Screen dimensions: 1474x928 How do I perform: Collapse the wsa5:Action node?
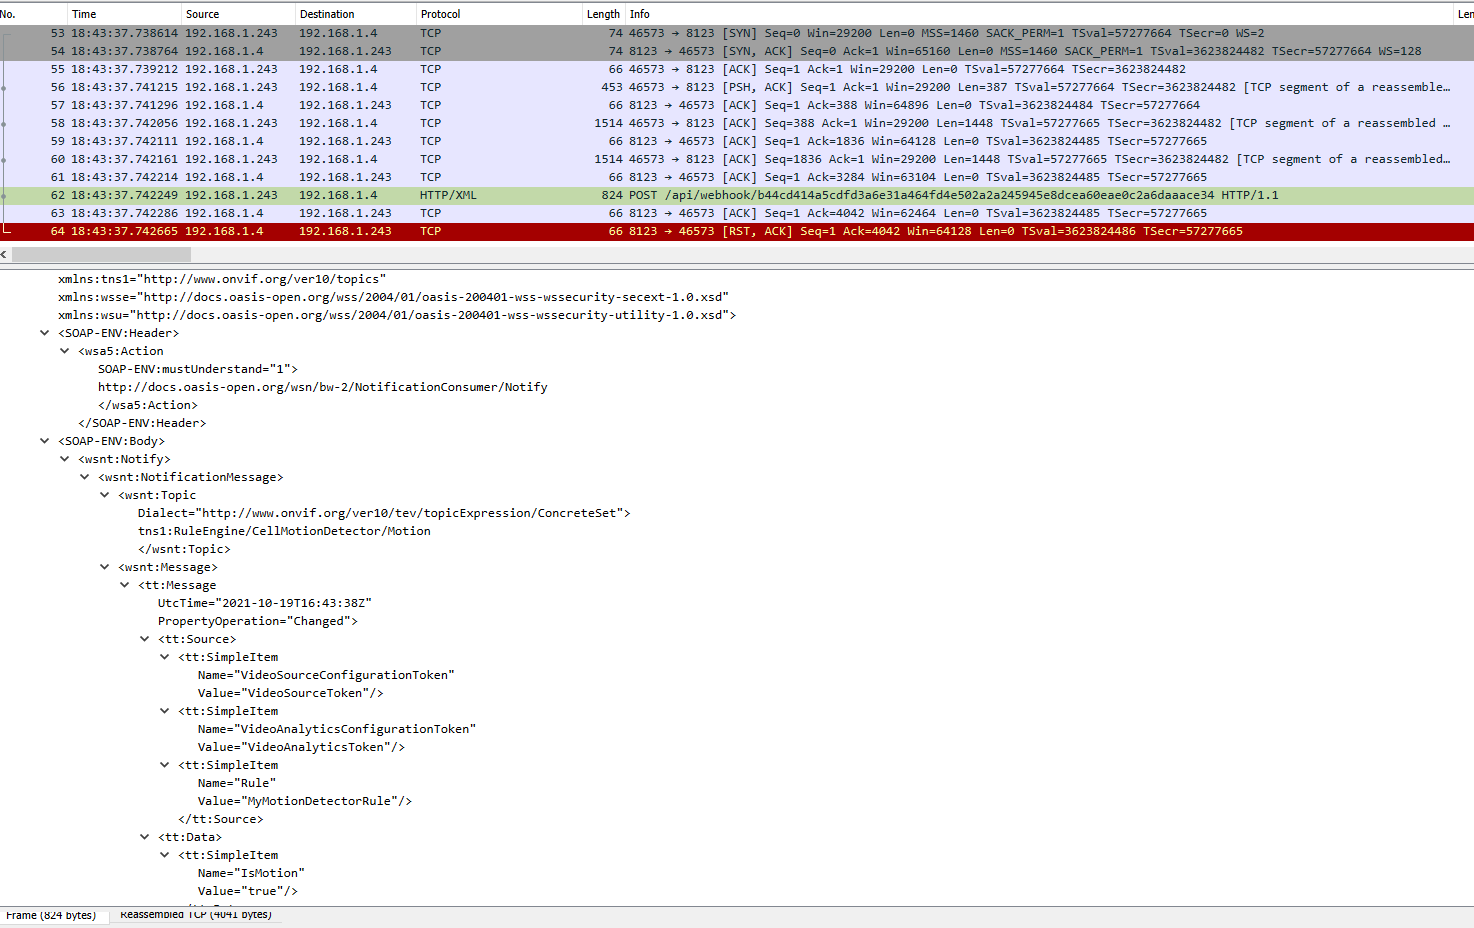click(x=65, y=351)
